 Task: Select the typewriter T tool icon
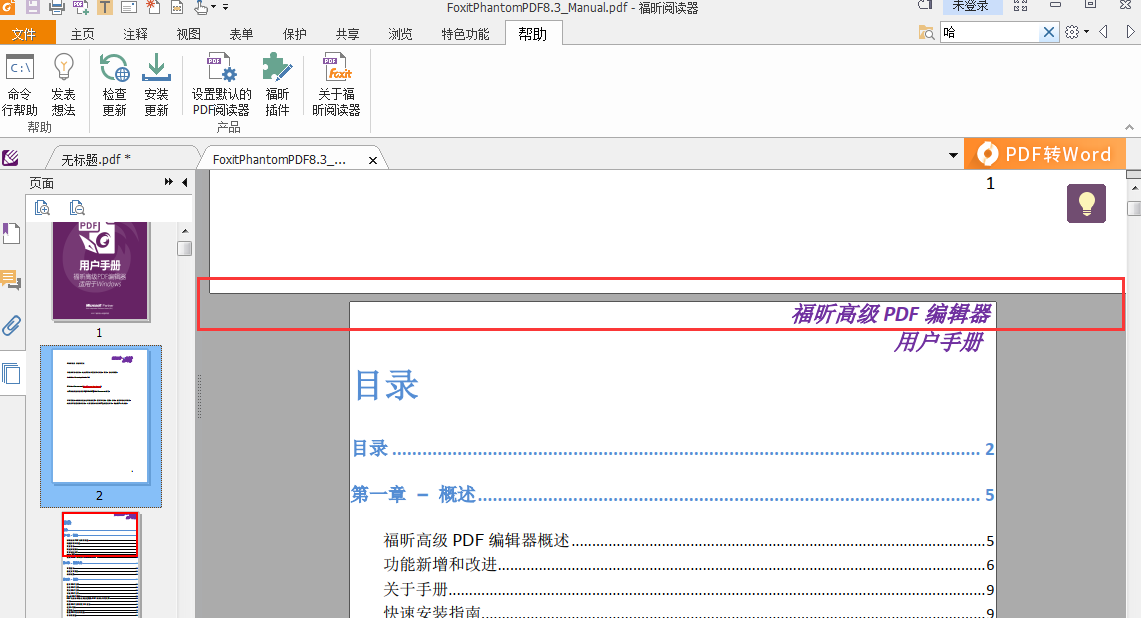click(105, 7)
